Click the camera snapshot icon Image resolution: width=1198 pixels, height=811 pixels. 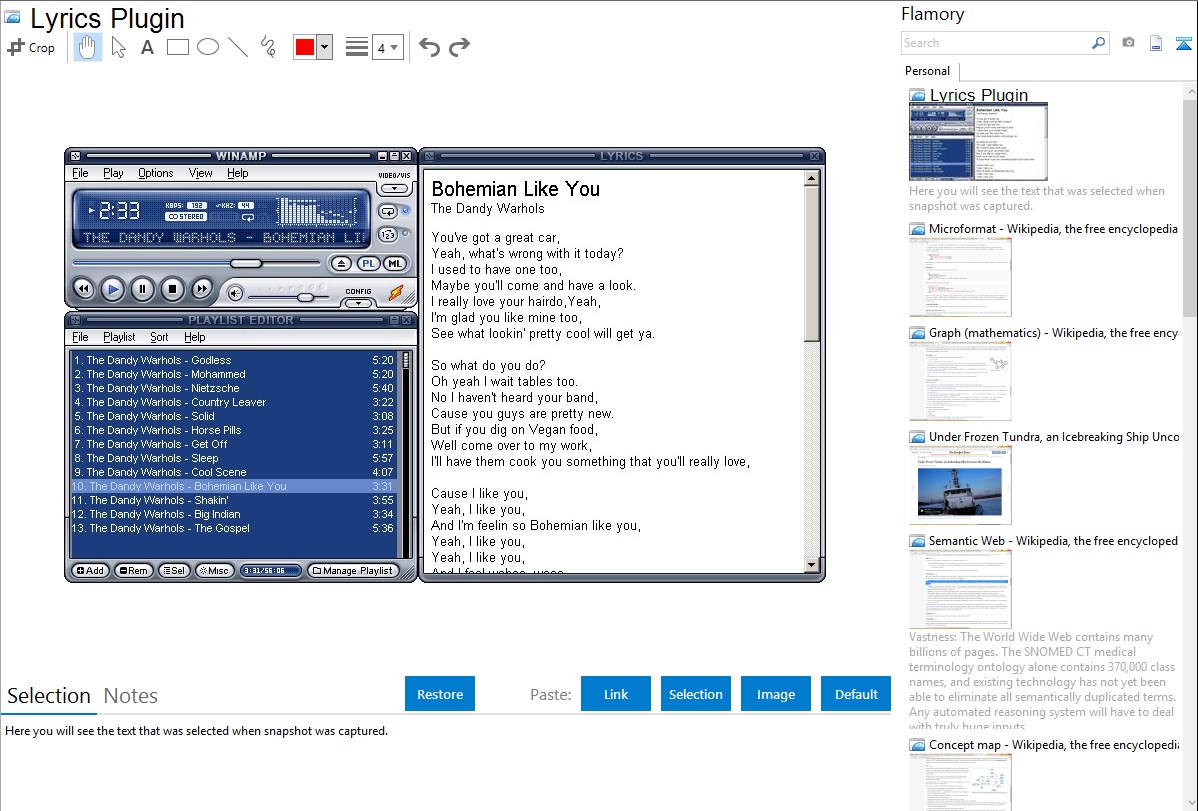(x=1128, y=43)
